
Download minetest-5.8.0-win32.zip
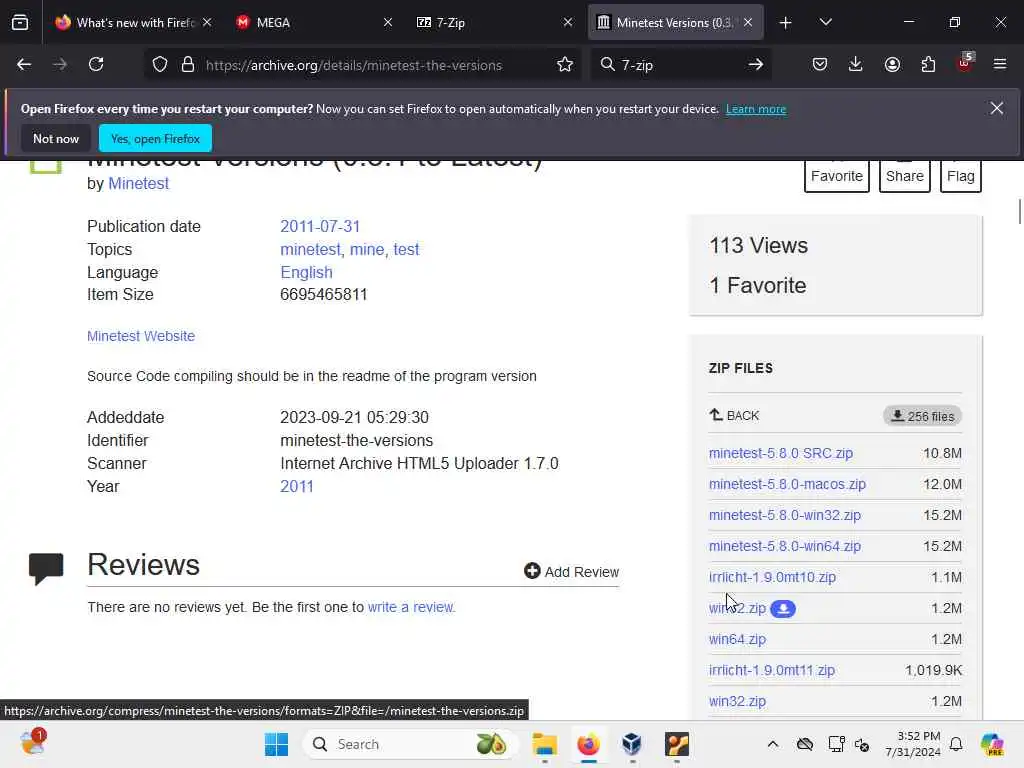click(784, 515)
